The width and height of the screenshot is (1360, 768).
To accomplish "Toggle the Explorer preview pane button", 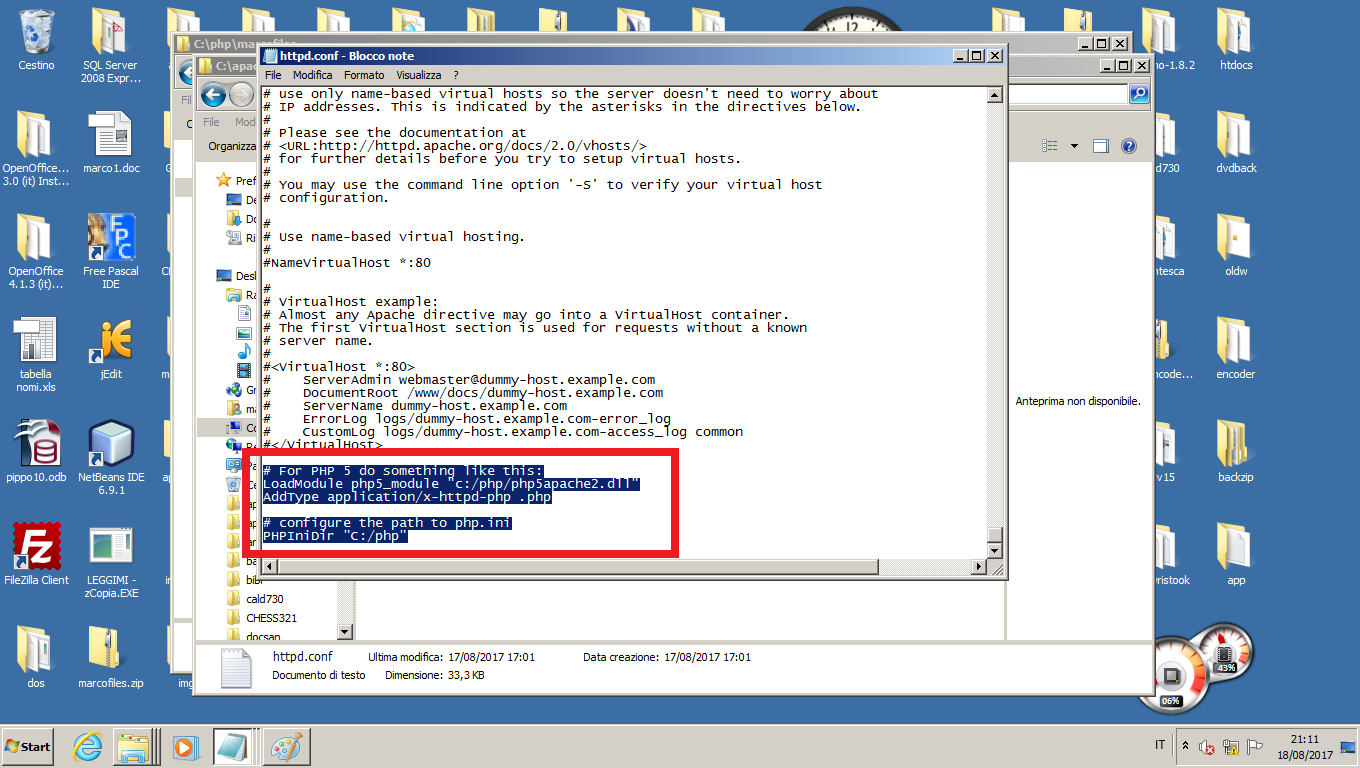I will (1101, 146).
